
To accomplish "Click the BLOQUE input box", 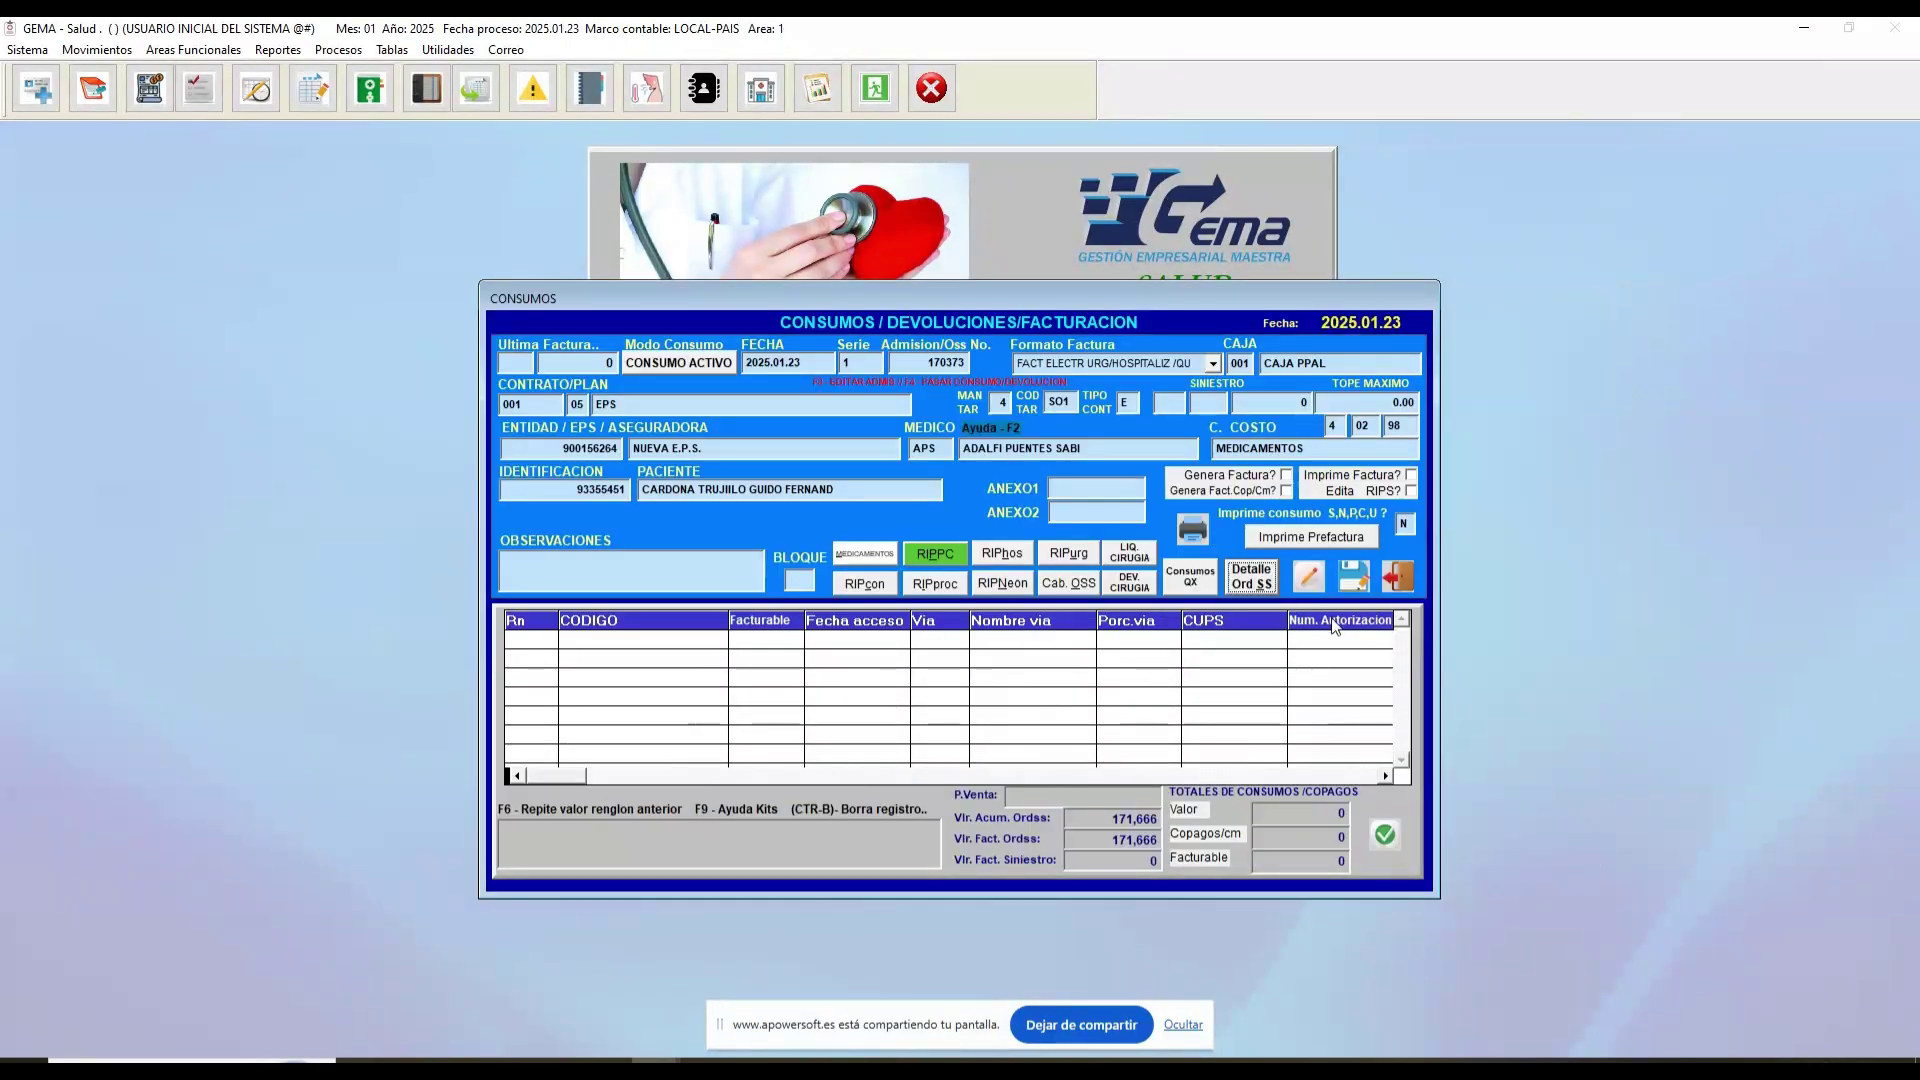I will pos(799,581).
